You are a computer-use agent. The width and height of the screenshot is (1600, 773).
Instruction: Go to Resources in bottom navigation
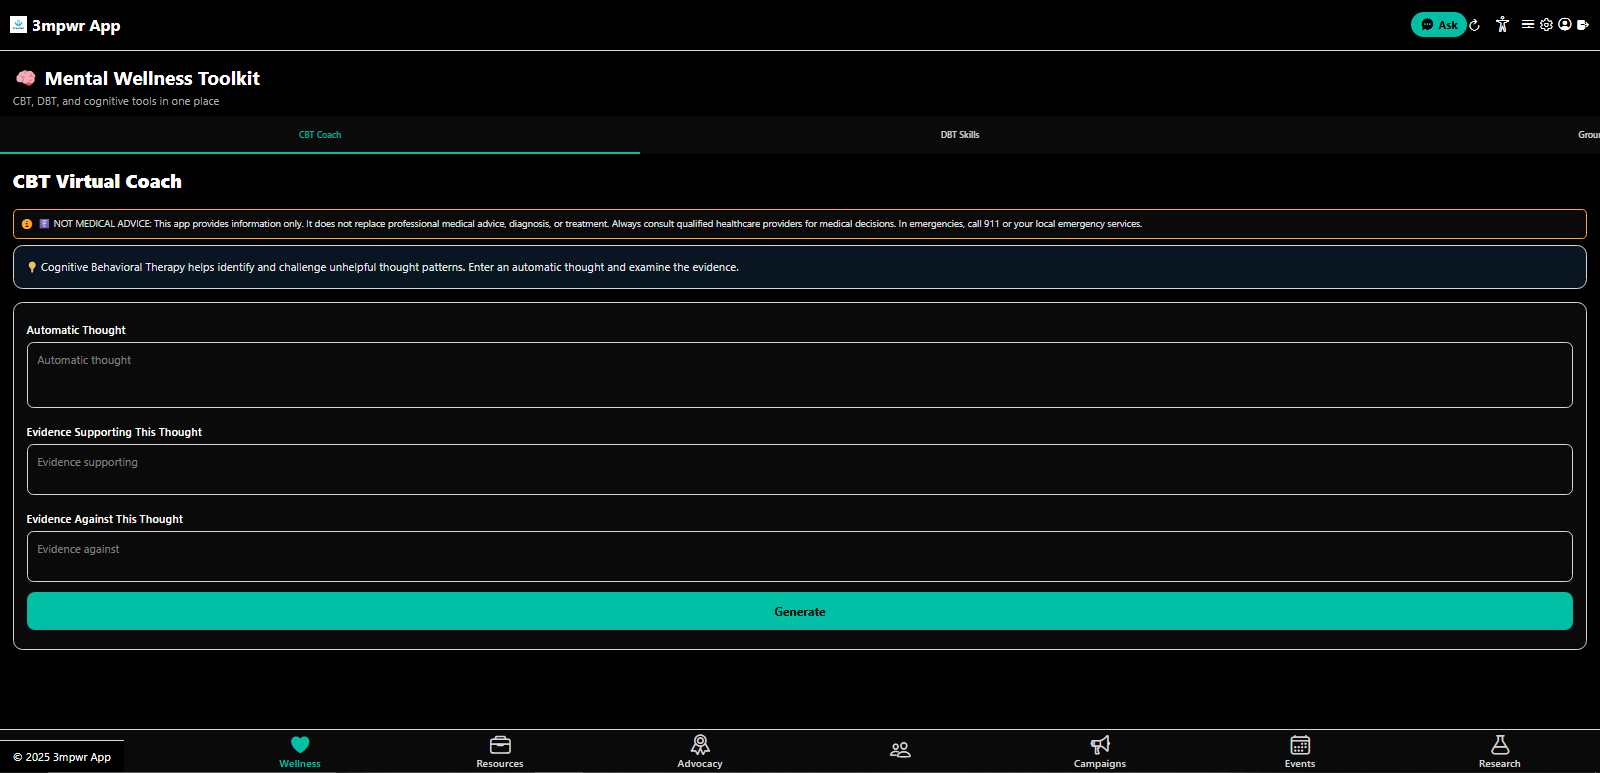500,751
